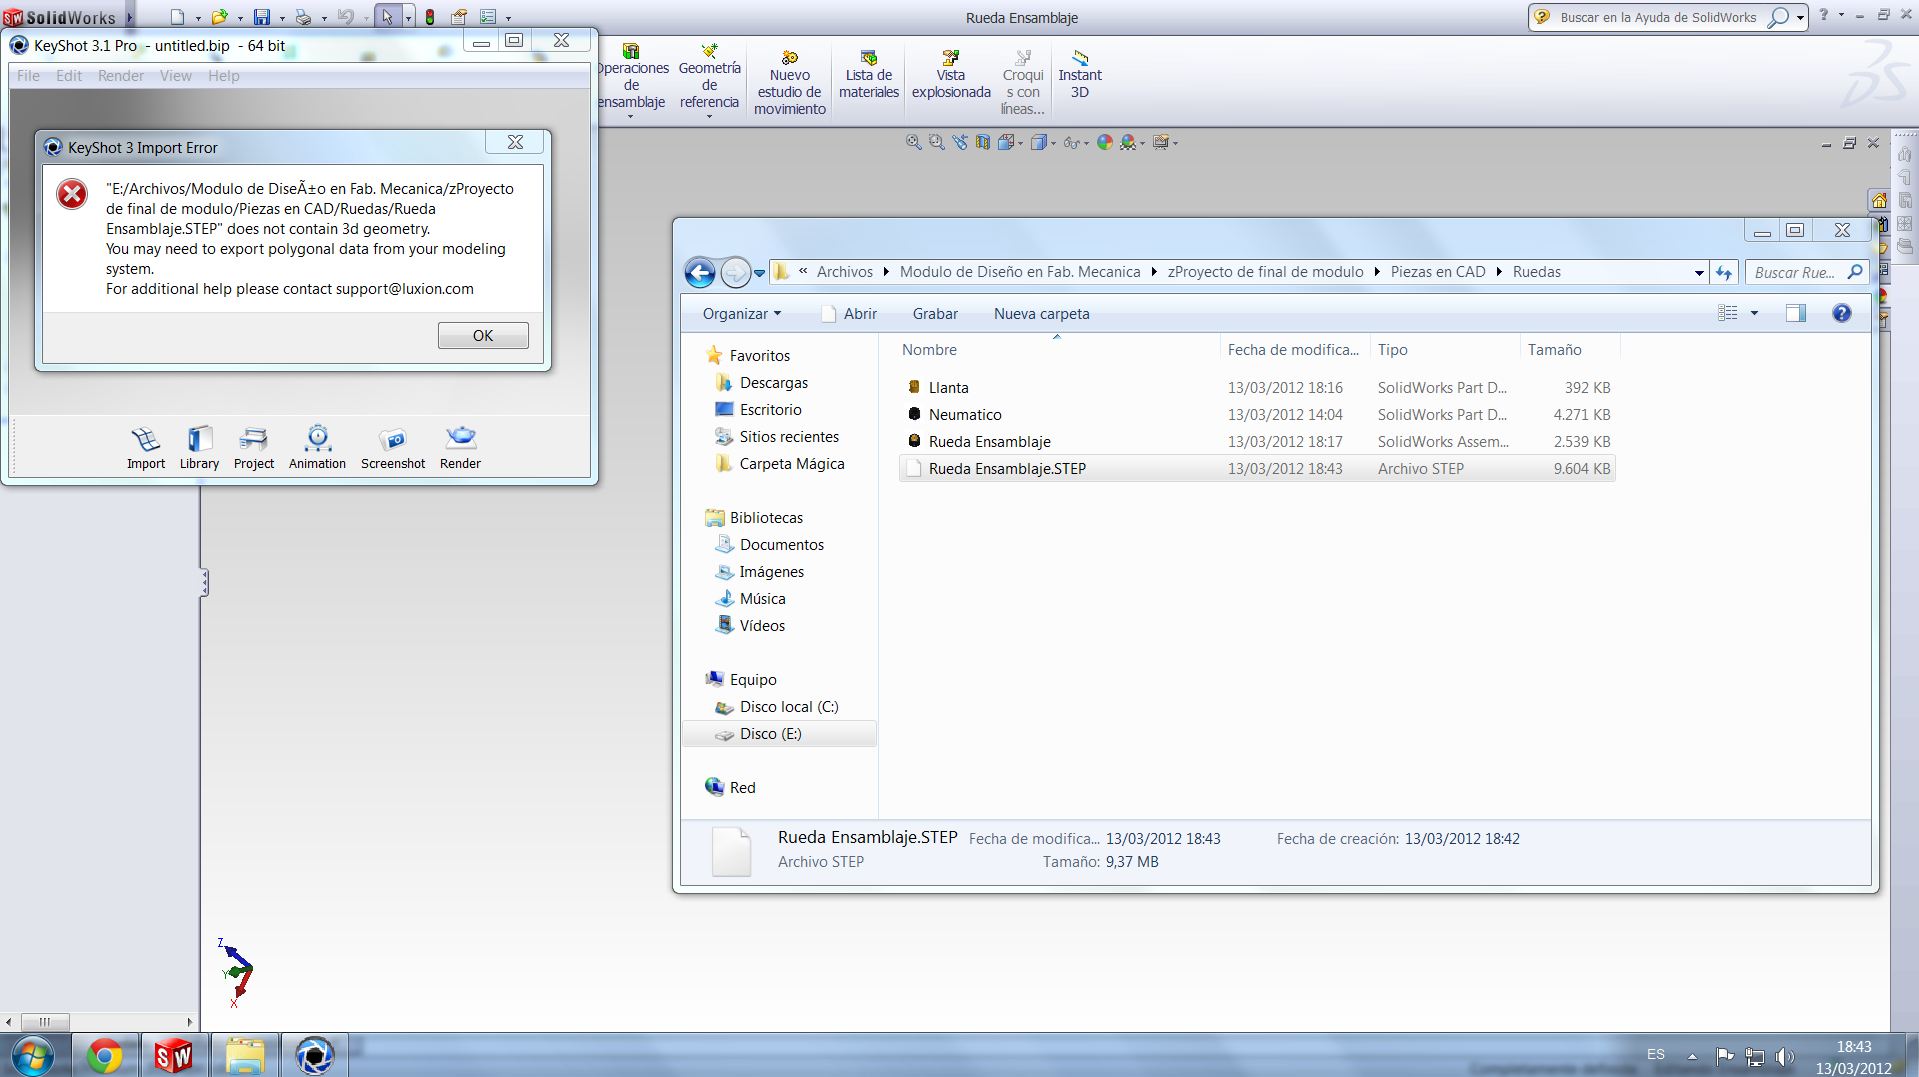This screenshot has width=1919, height=1077.
Task: Click Chrome icon on taskbar
Action: click(104, 1056)
